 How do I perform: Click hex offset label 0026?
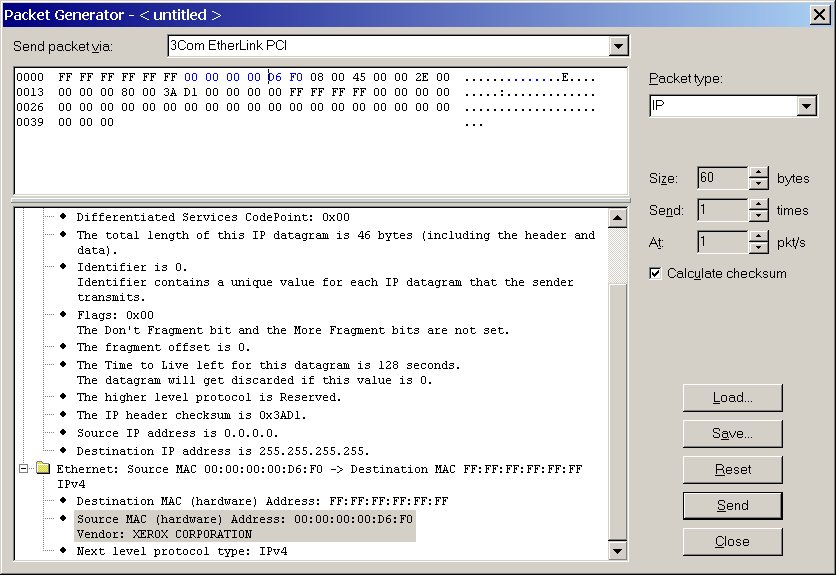coord(30,107)
